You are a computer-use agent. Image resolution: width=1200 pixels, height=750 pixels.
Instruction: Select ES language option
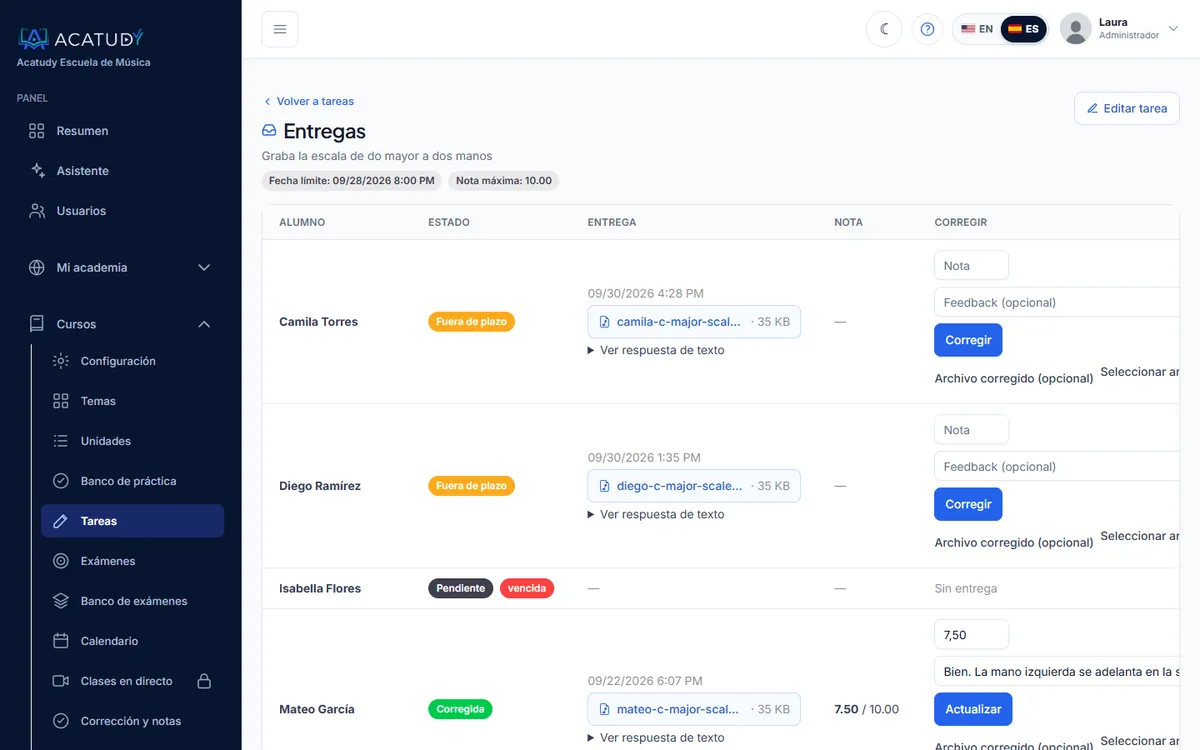pos(1024,29)
